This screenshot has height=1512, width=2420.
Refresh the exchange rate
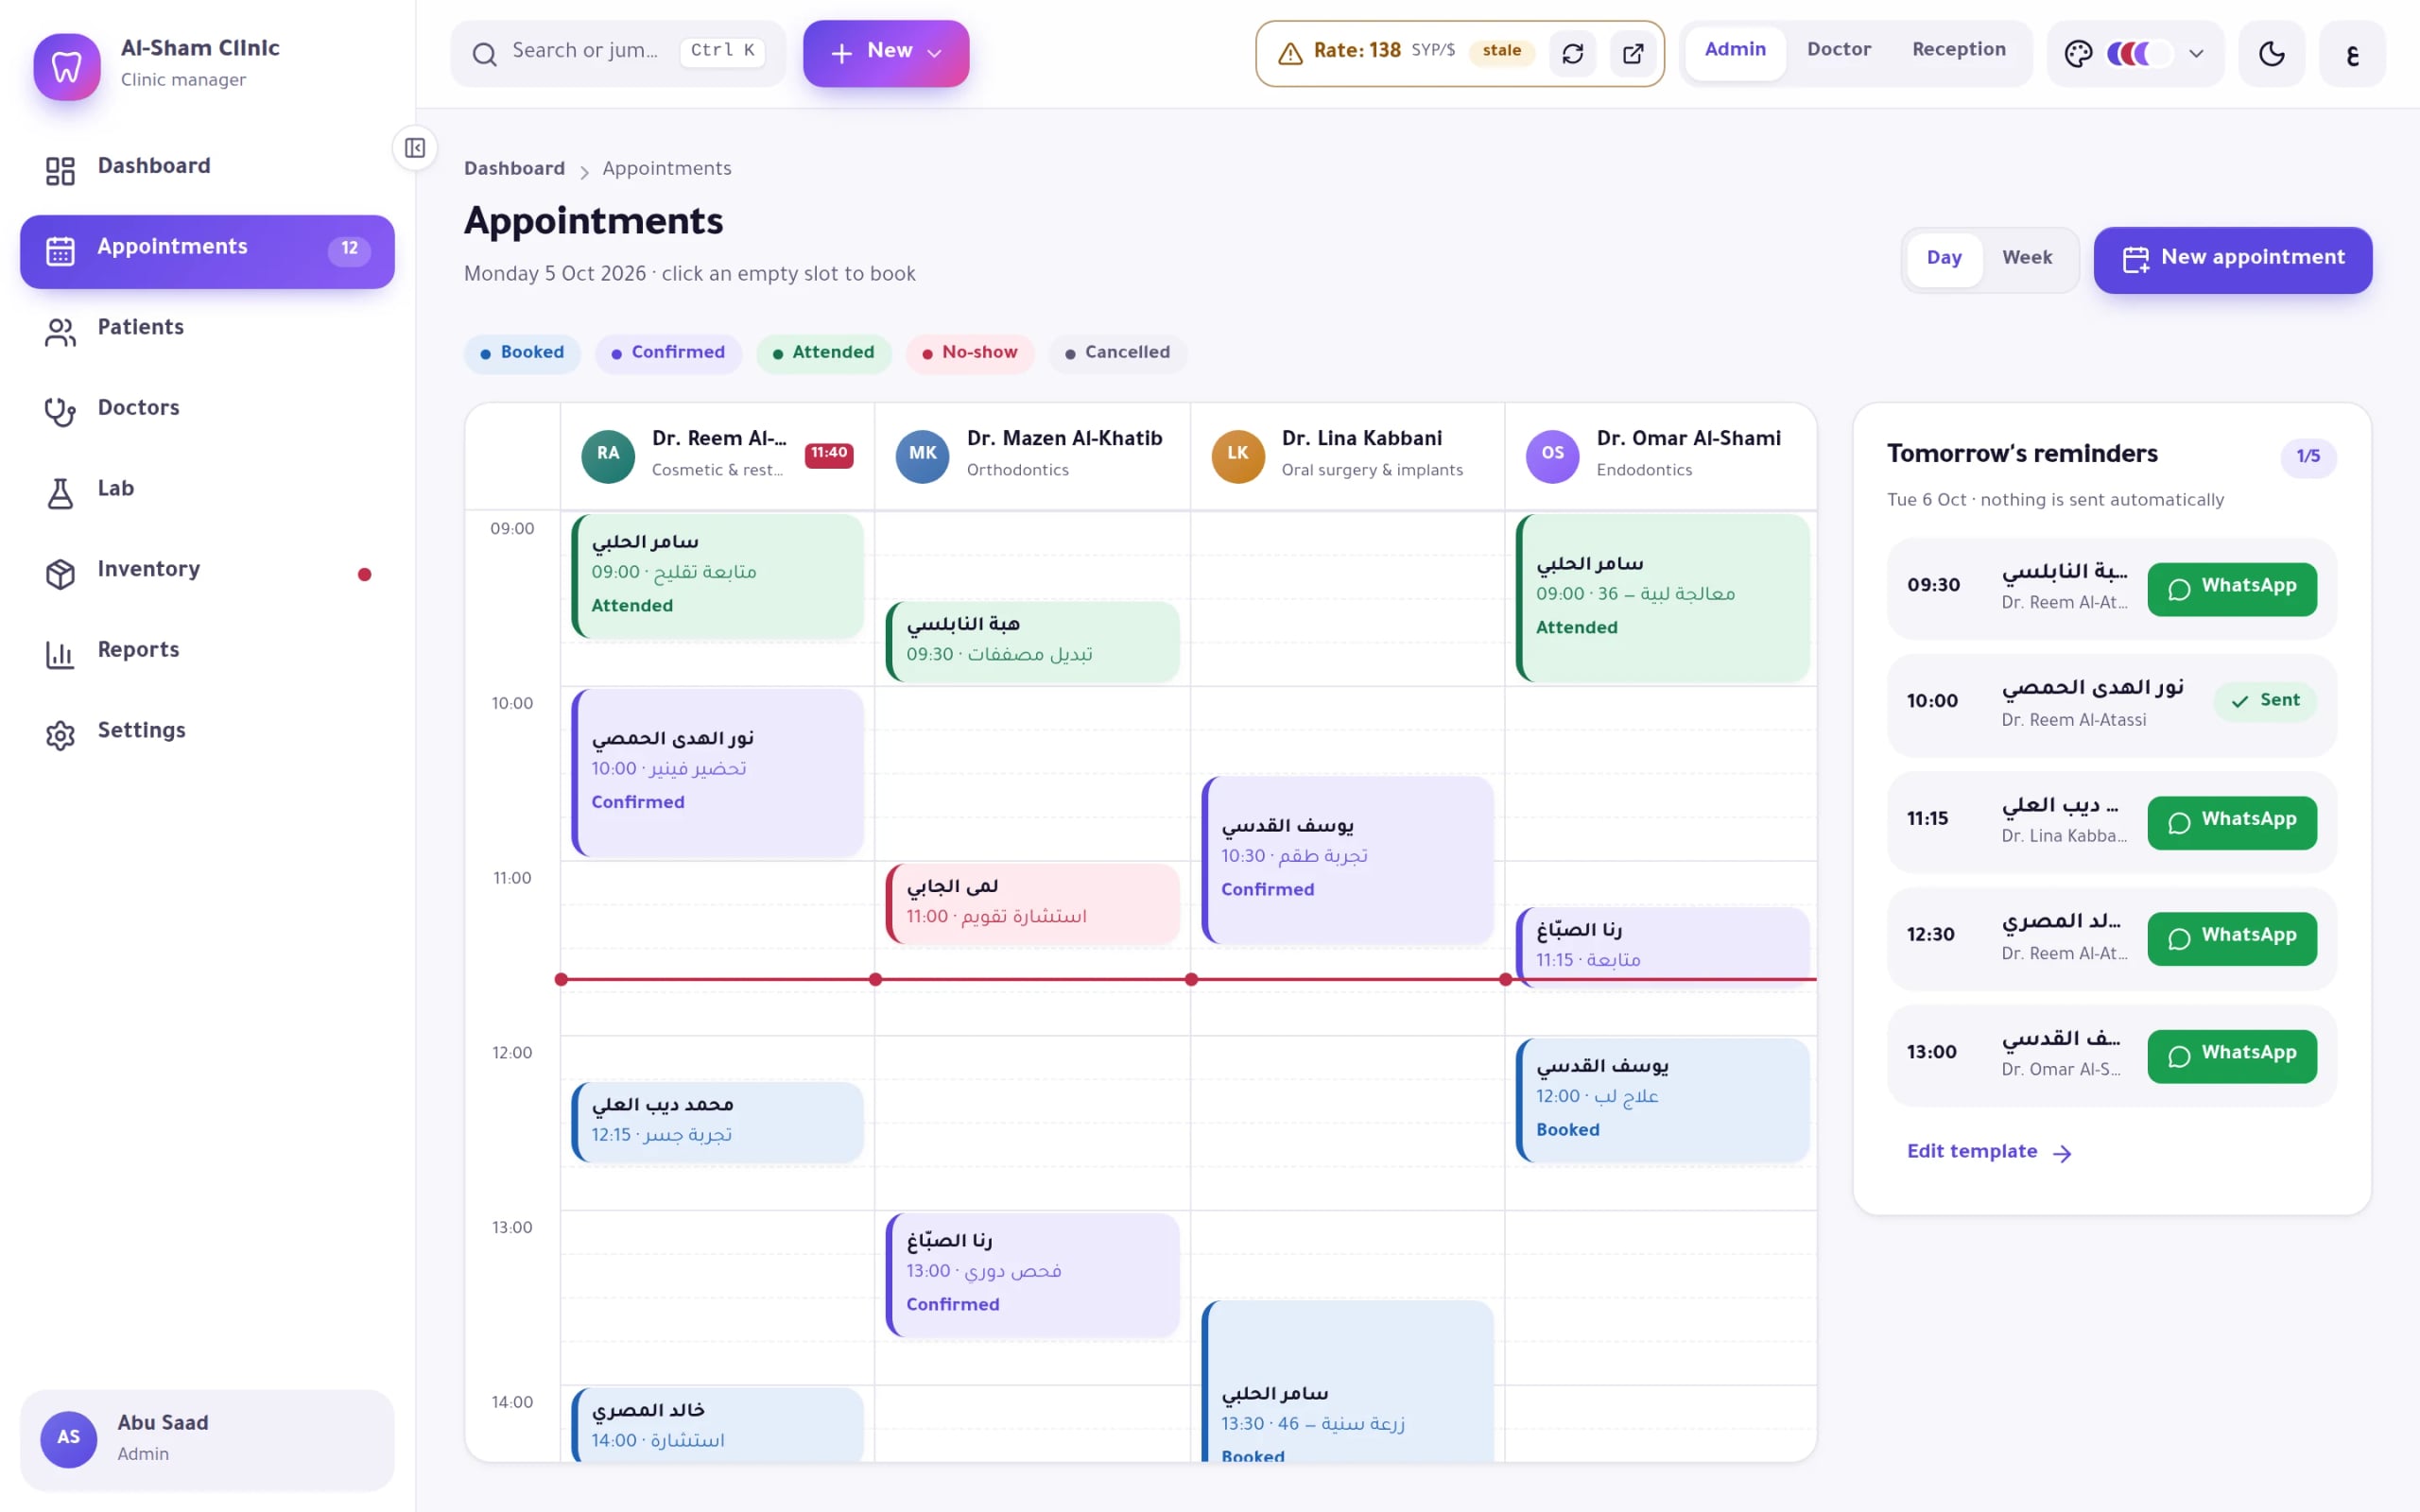(x=1573, y=53)
